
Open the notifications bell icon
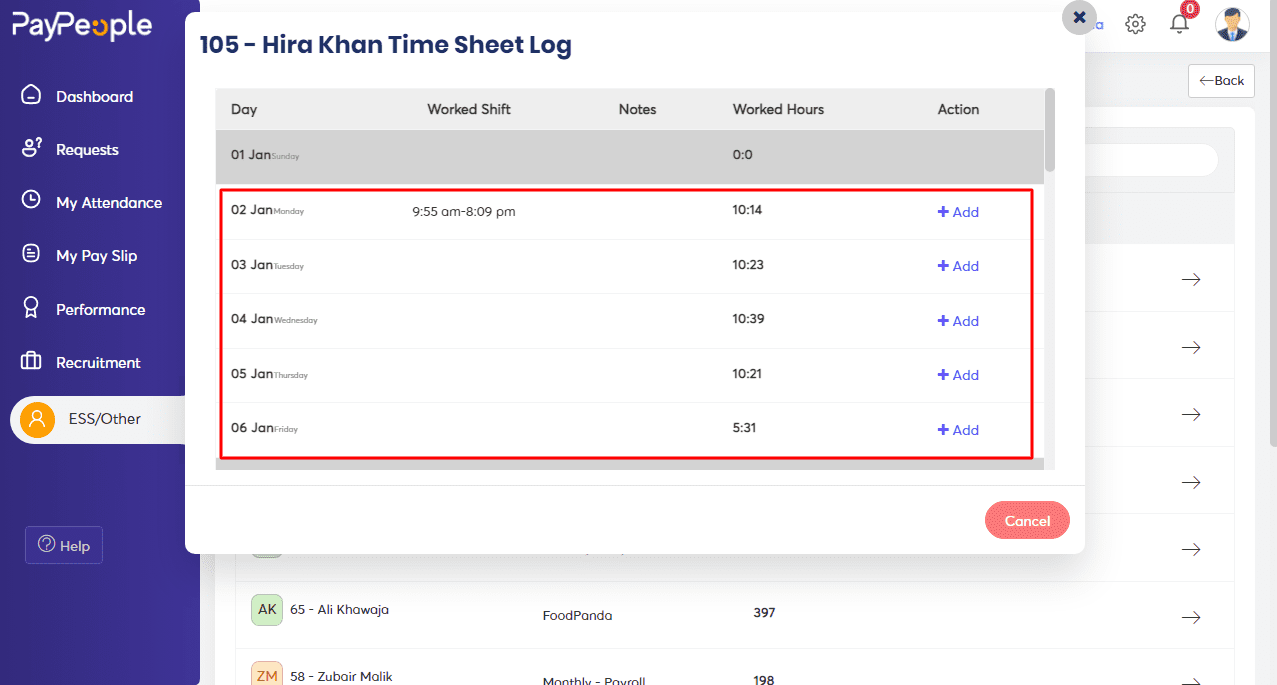(x=1179, y=24)
